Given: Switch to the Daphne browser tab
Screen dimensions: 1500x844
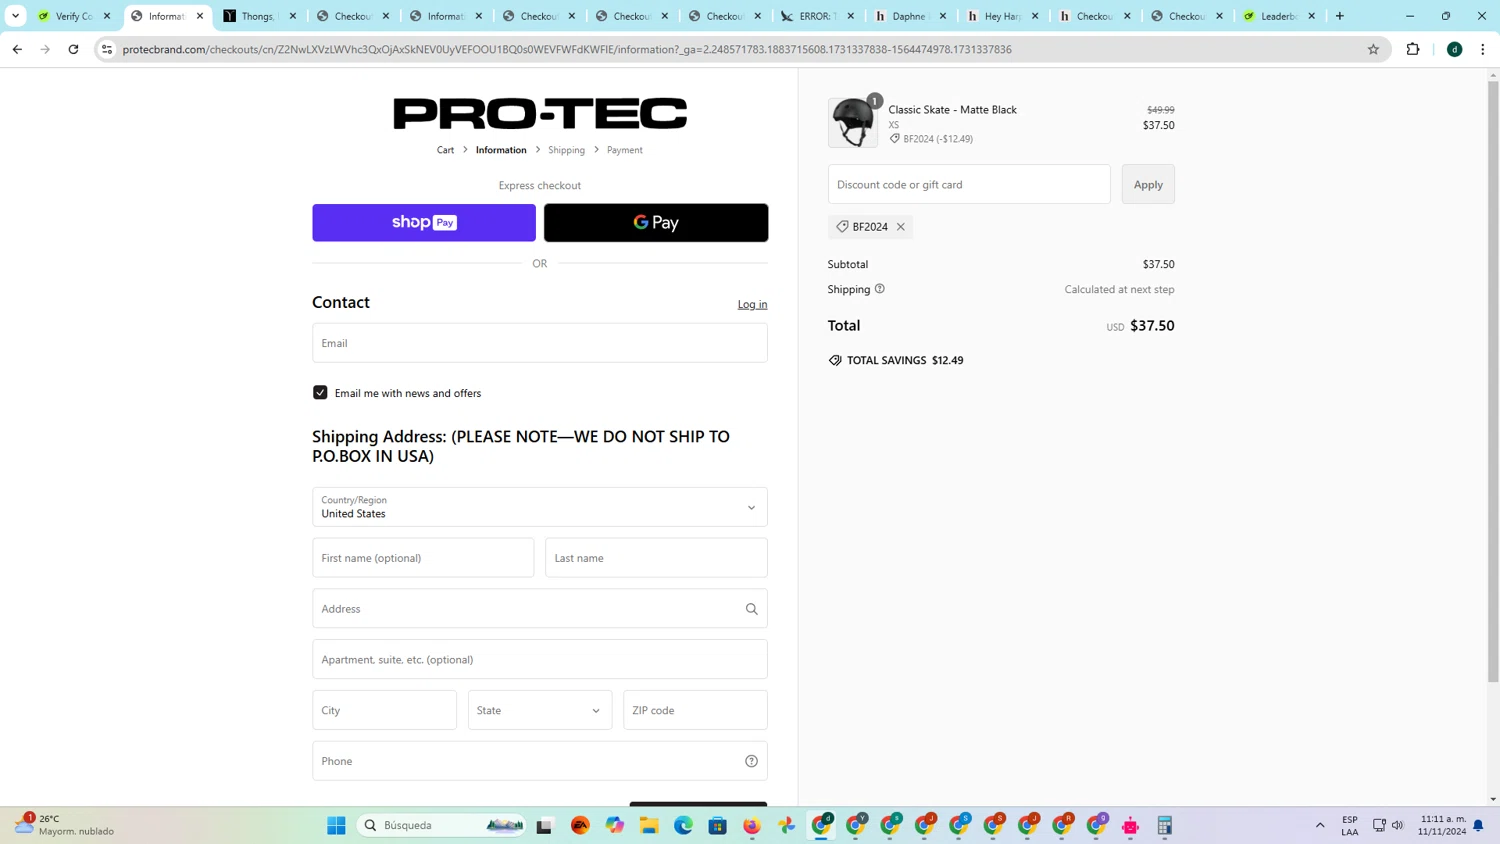Looking at the screenshot, I should click(x=910, y=16).
